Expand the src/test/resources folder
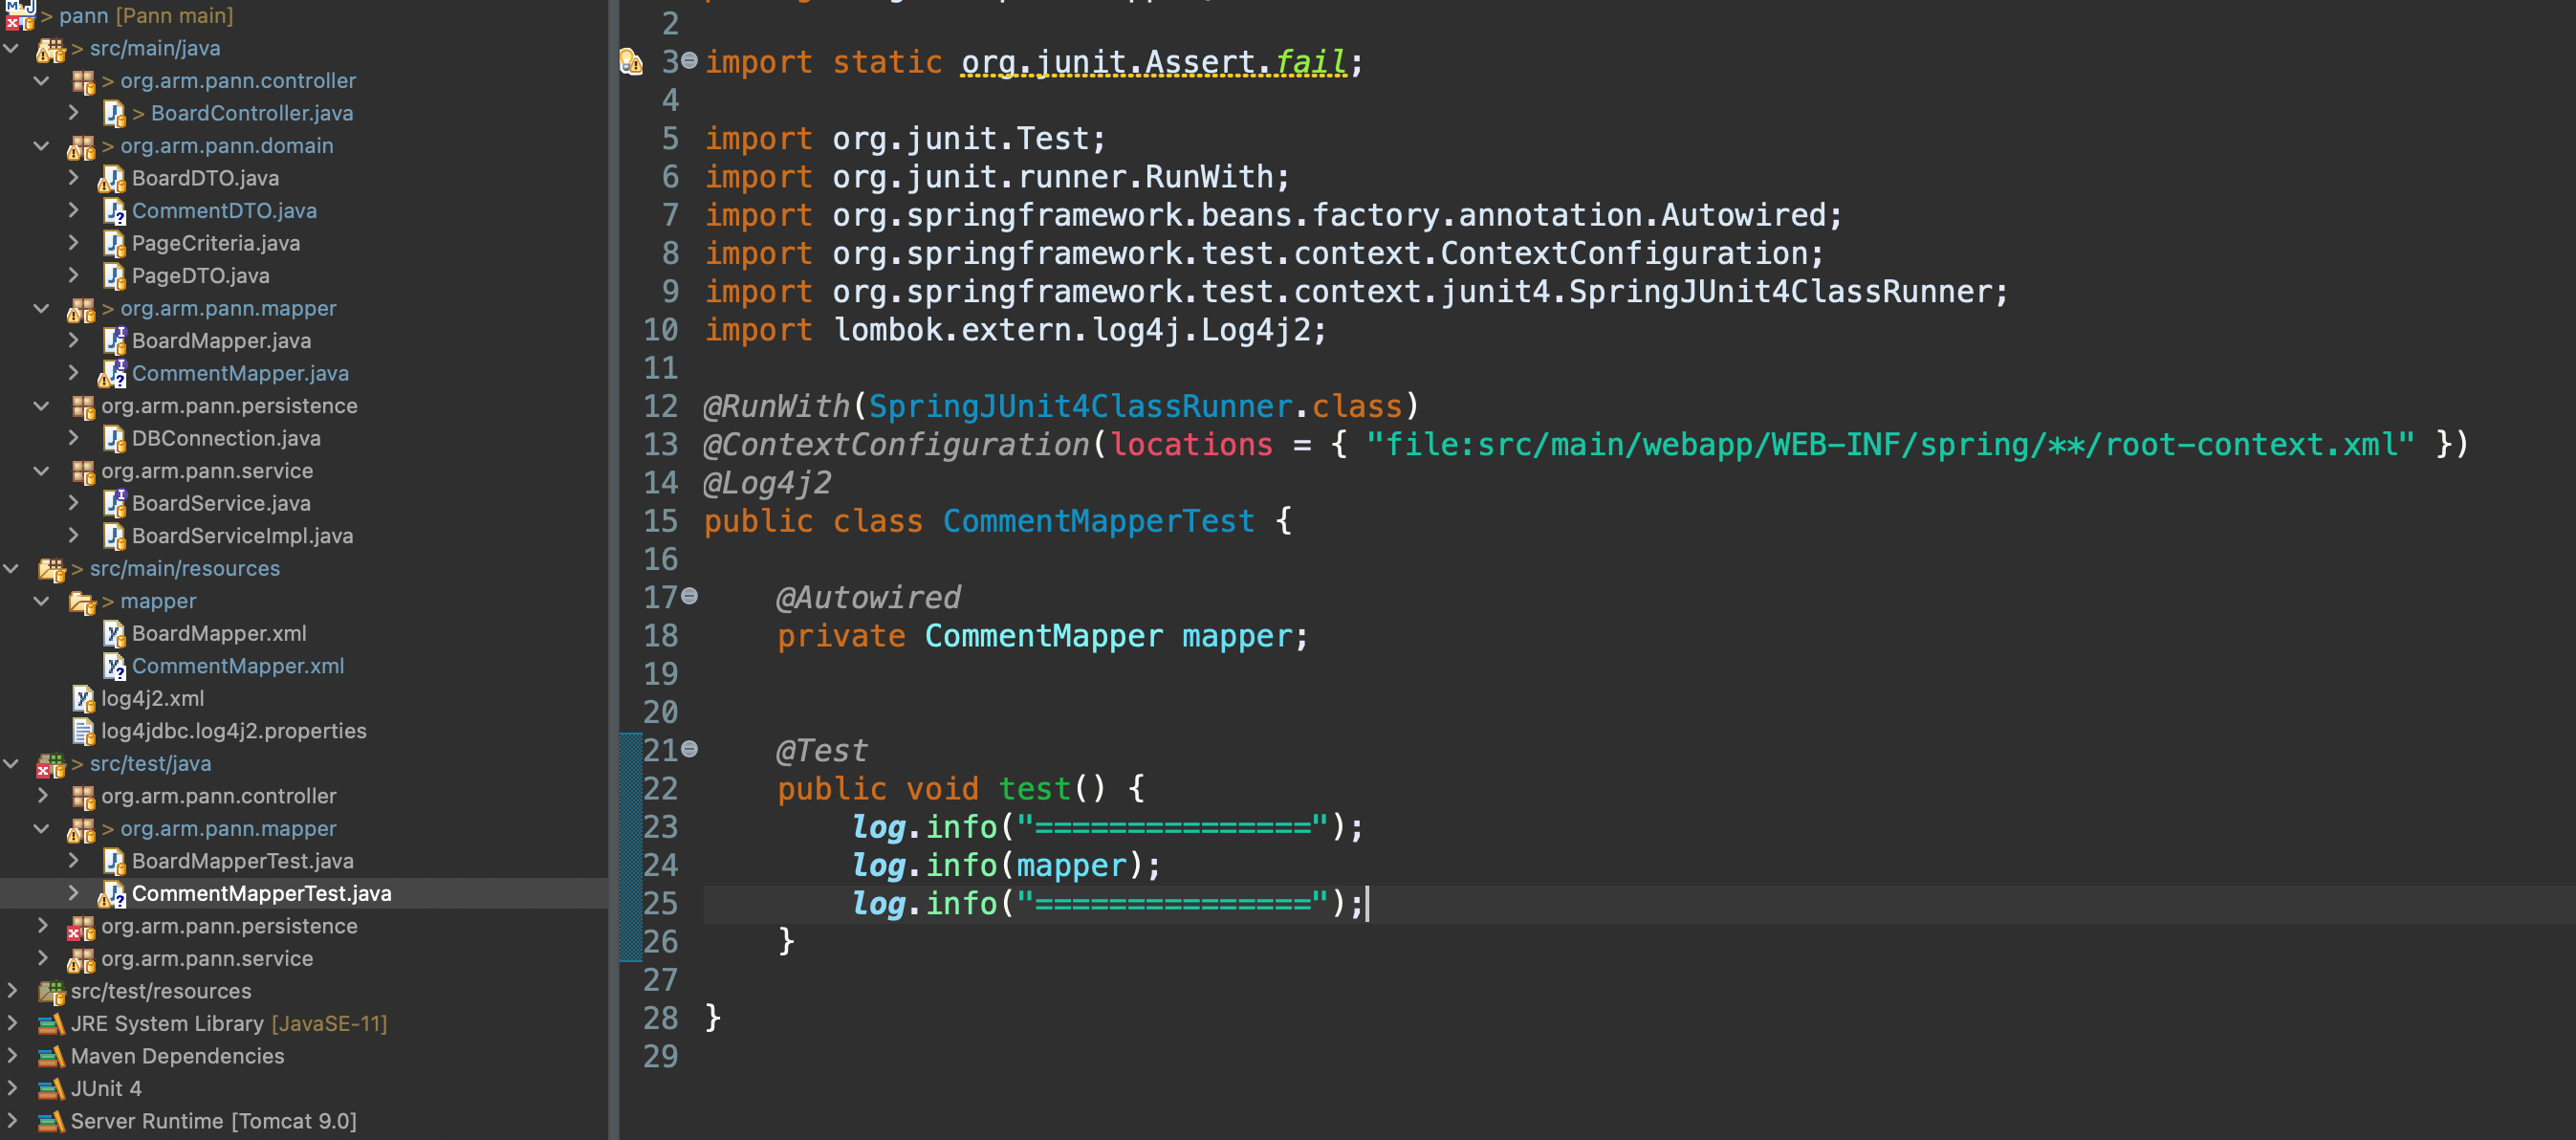This screenshot has height=1140, width=2576. (x=12, y=991)
